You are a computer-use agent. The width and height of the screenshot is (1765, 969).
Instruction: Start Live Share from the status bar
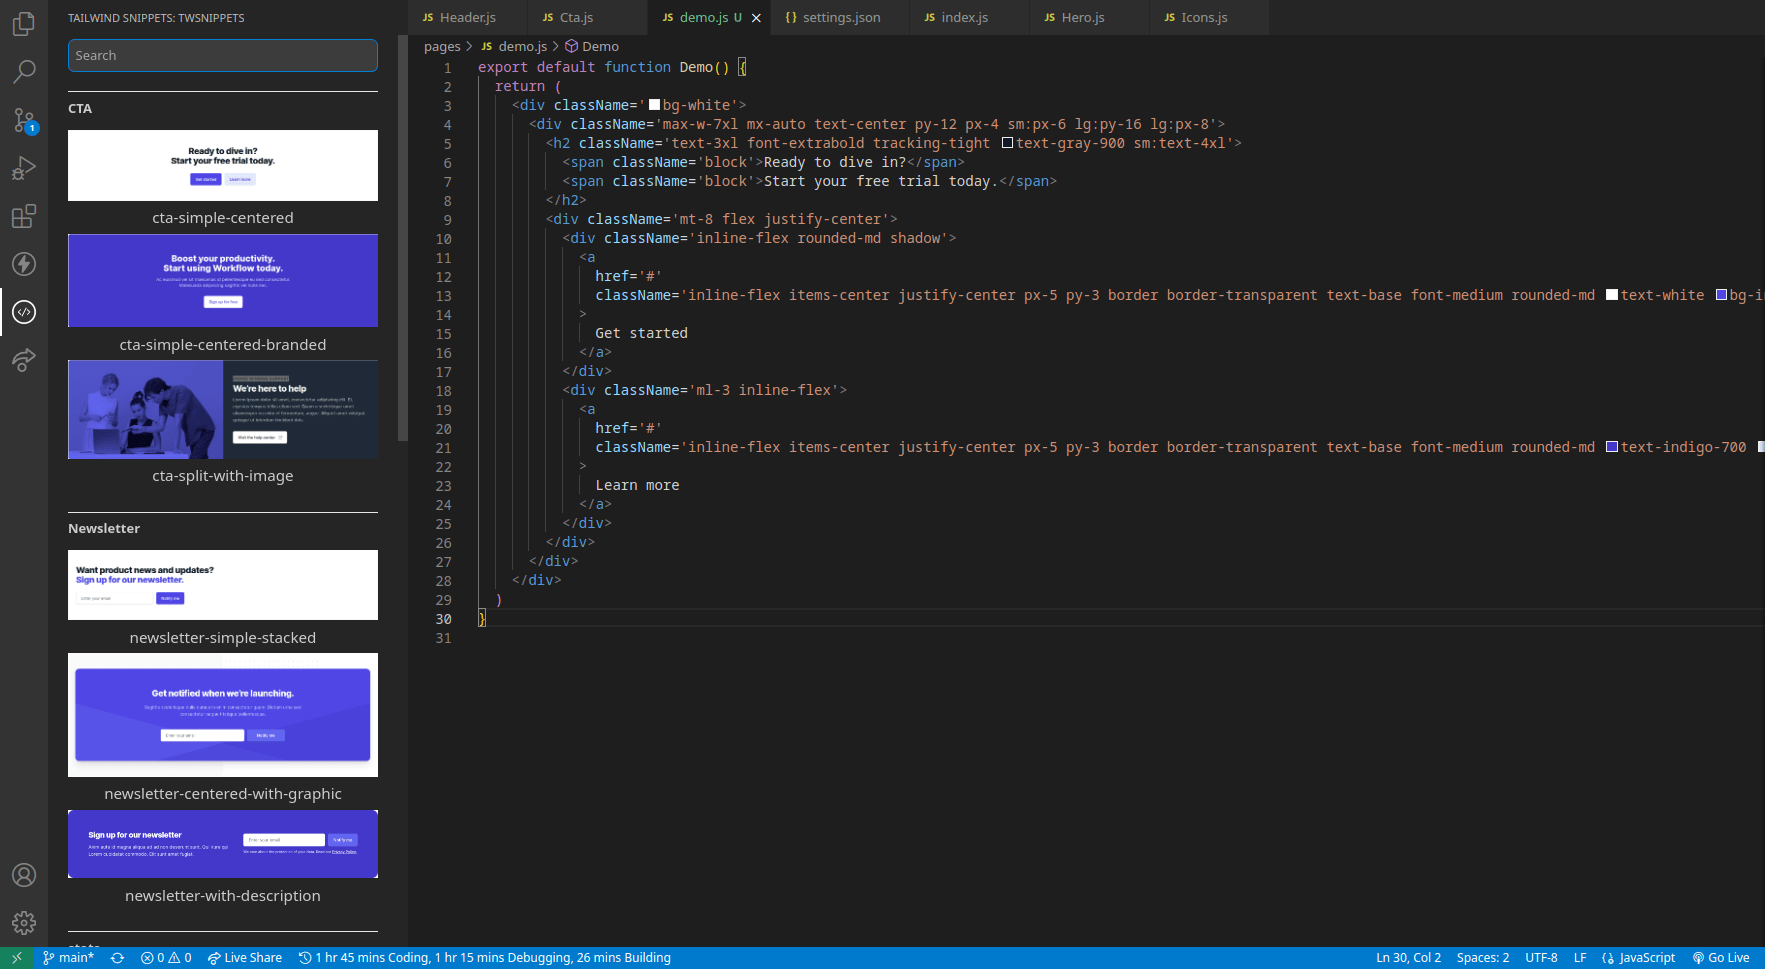245,958
